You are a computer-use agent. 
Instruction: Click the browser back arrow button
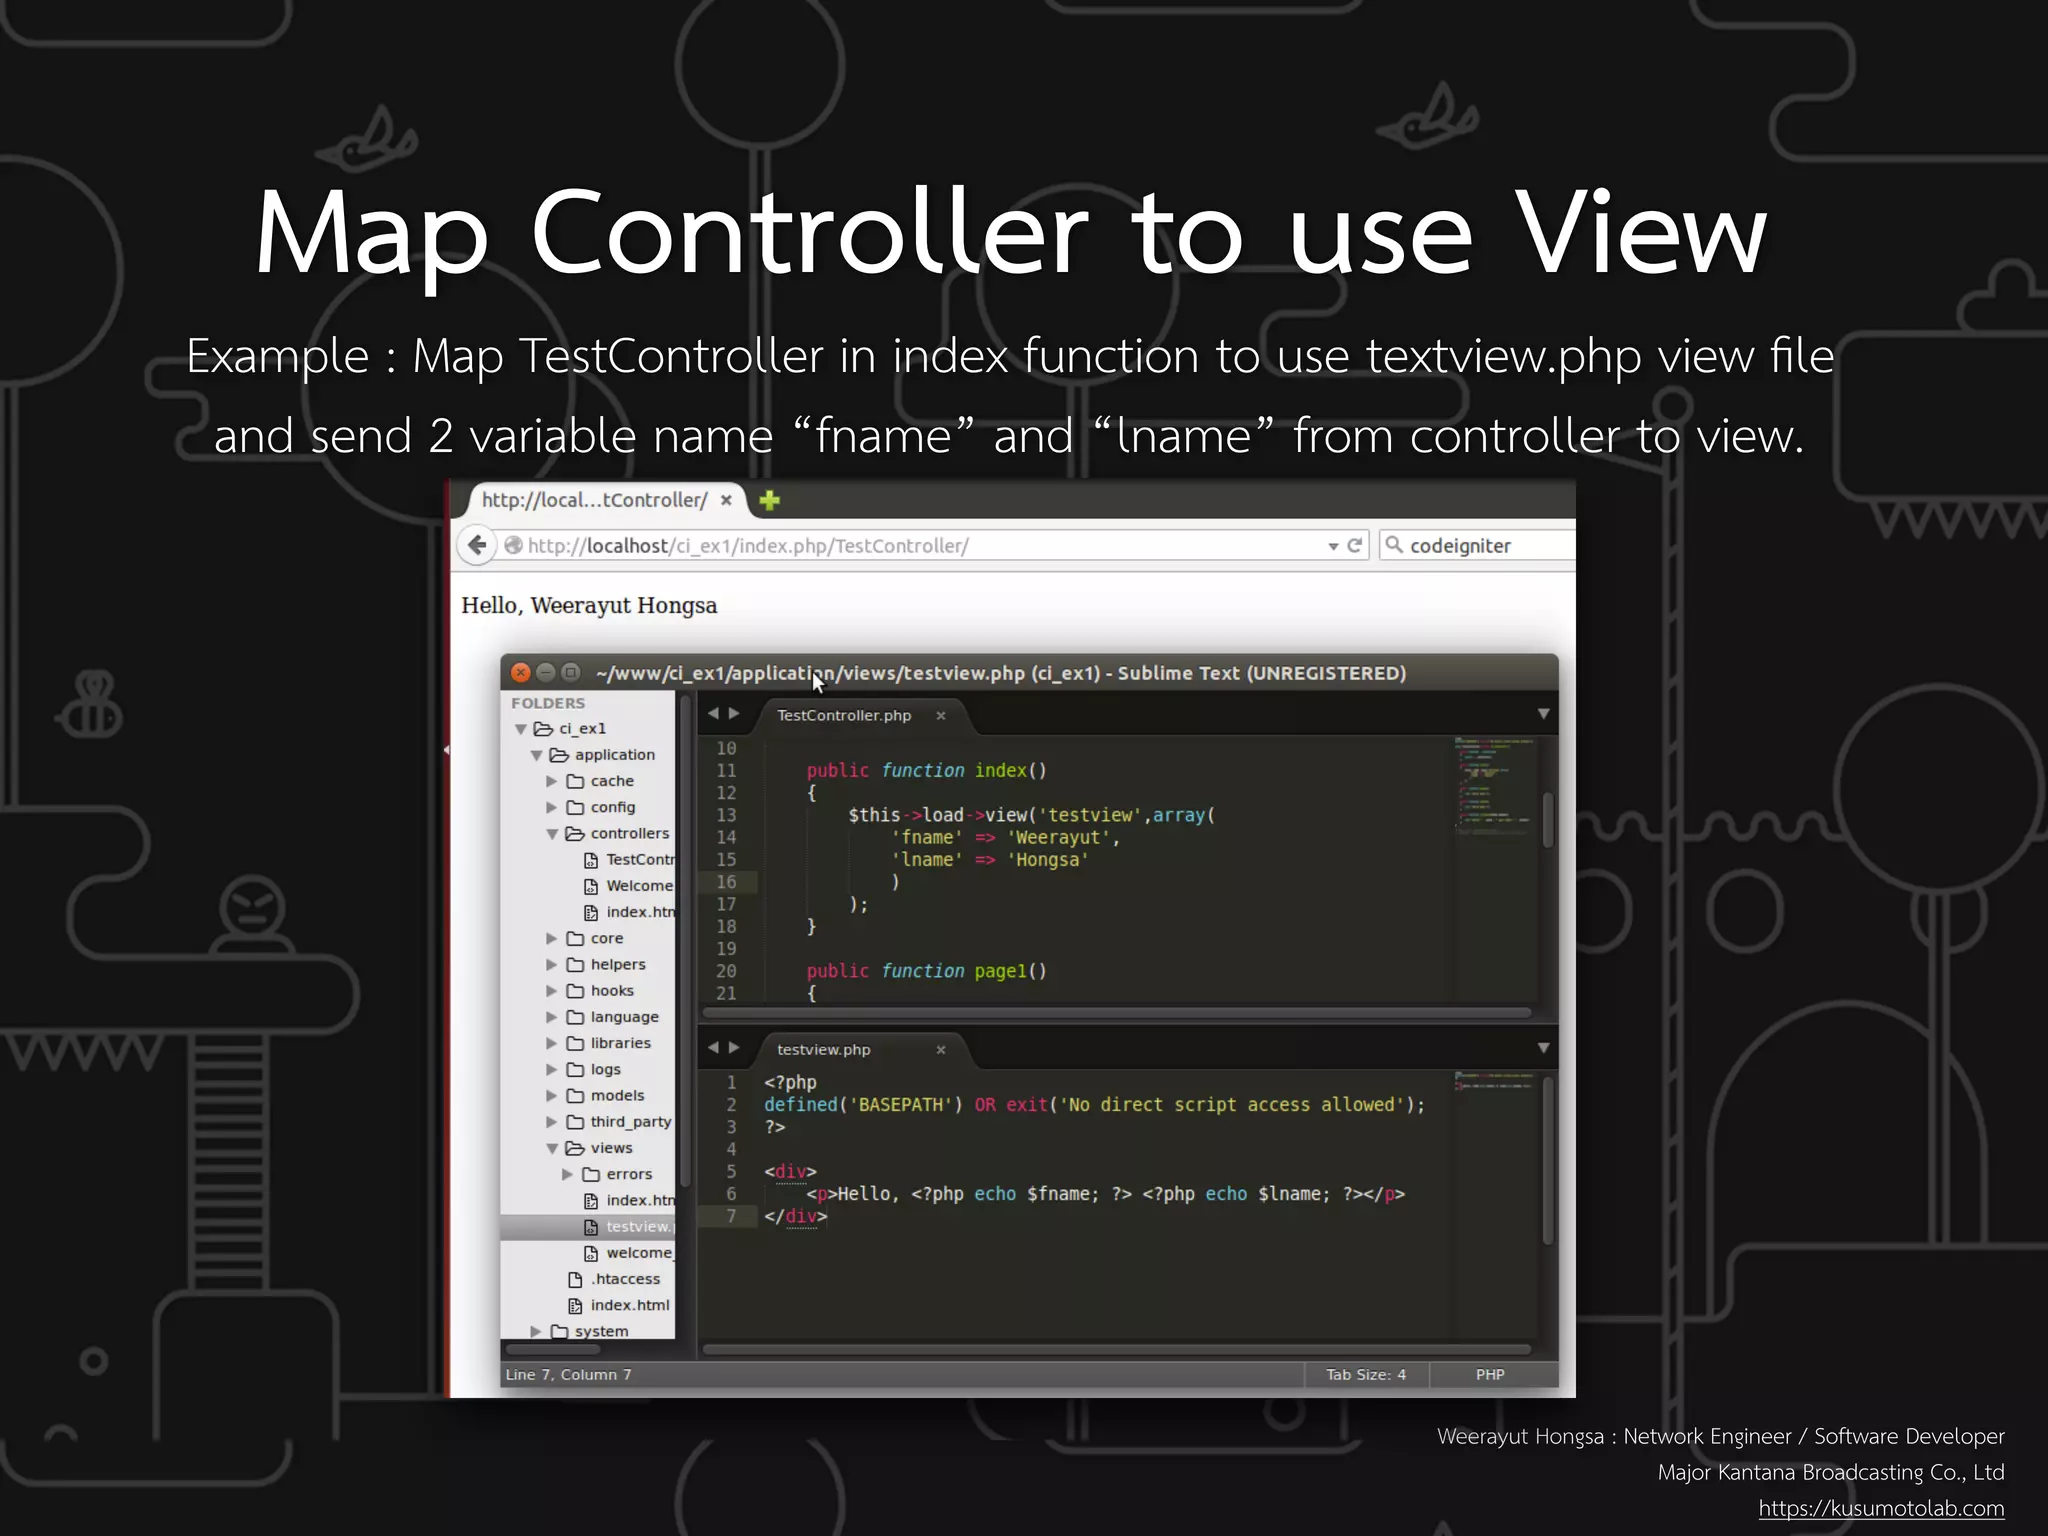[477, 545]
